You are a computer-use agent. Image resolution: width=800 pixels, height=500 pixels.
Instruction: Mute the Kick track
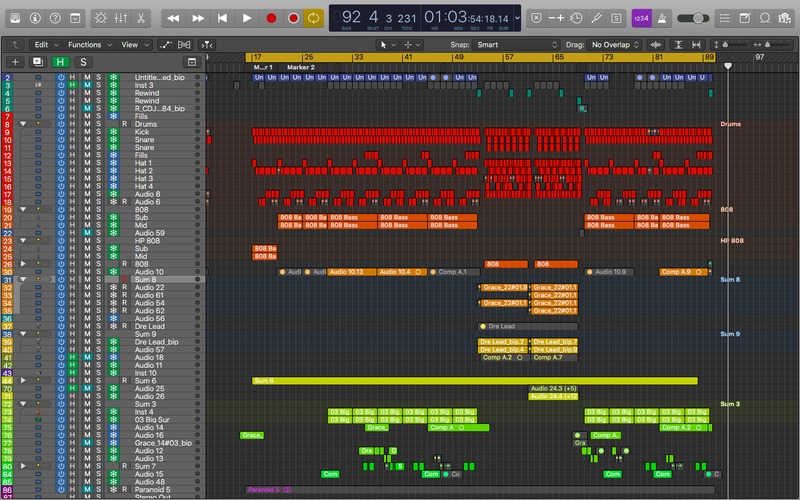[x=86, y=132]
